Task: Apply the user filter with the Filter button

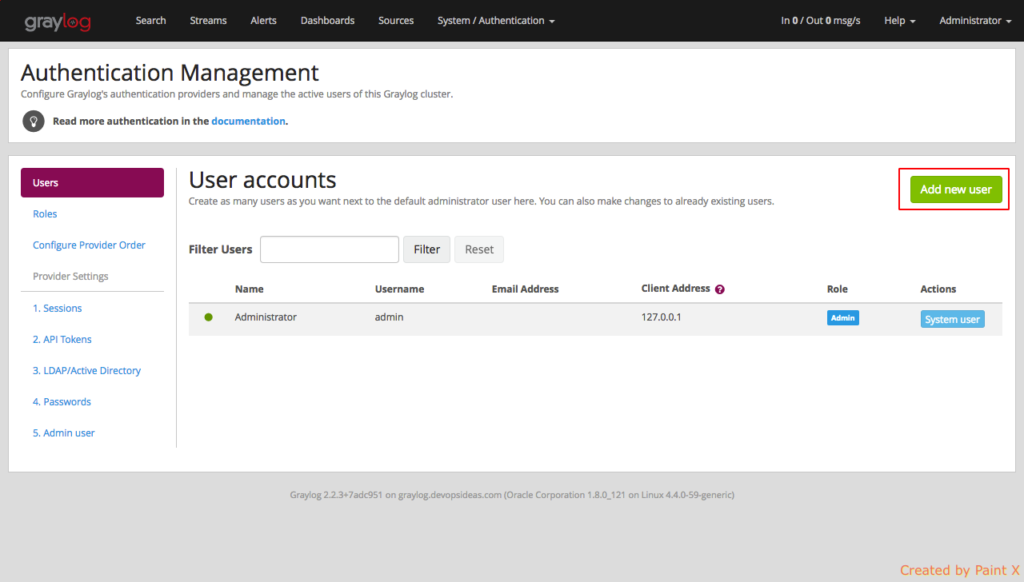Action: pos(426,249)
